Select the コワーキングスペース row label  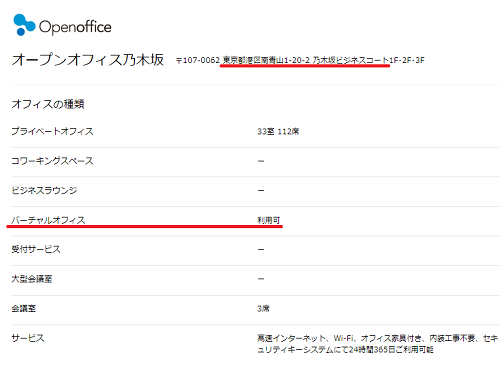click(52, 161)
